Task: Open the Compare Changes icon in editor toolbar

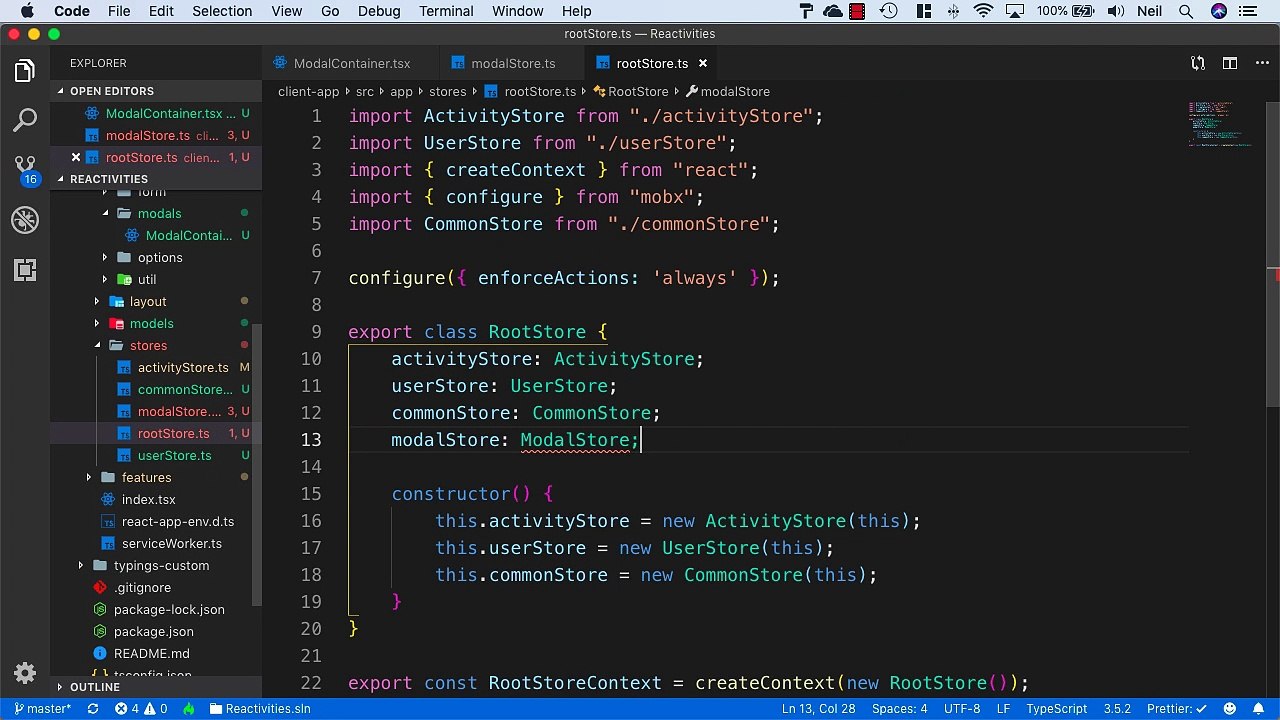Action: click(1197, 63)
